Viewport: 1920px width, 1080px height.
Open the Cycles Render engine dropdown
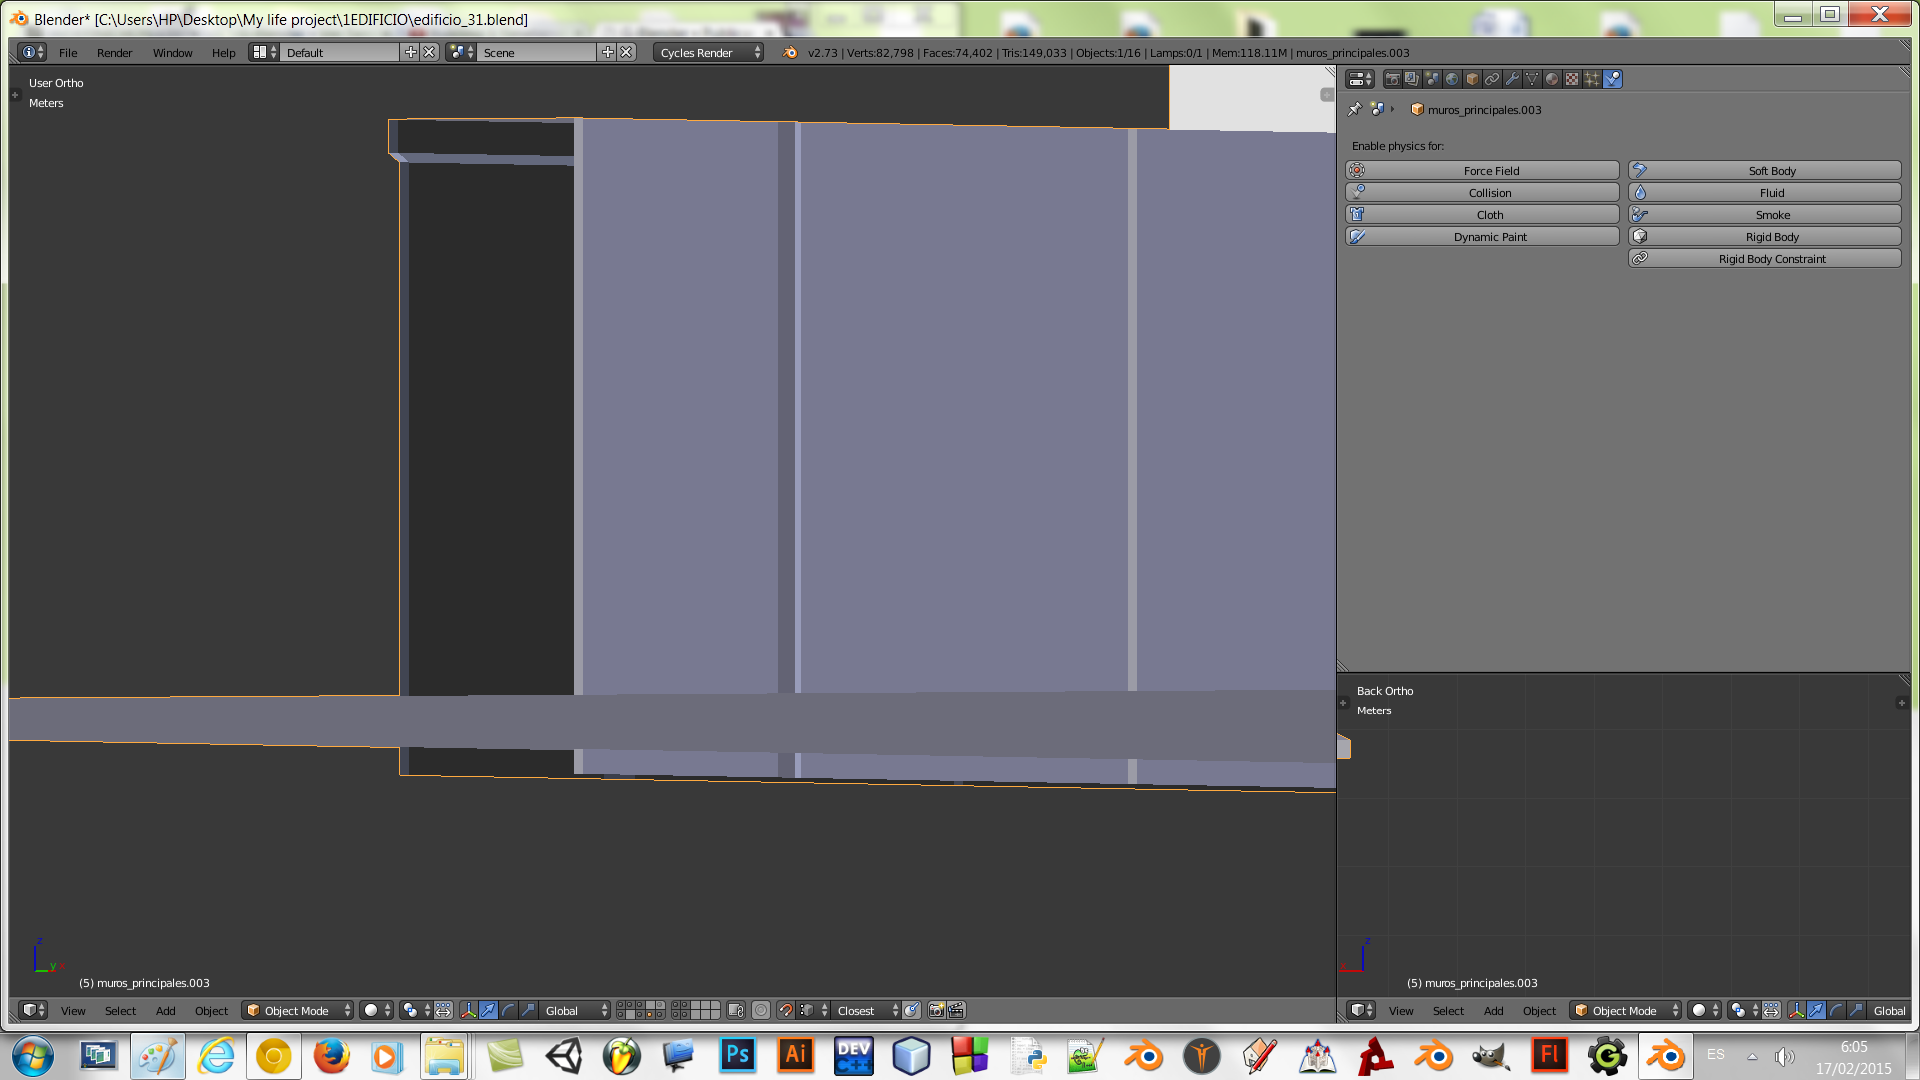point(710,52)
